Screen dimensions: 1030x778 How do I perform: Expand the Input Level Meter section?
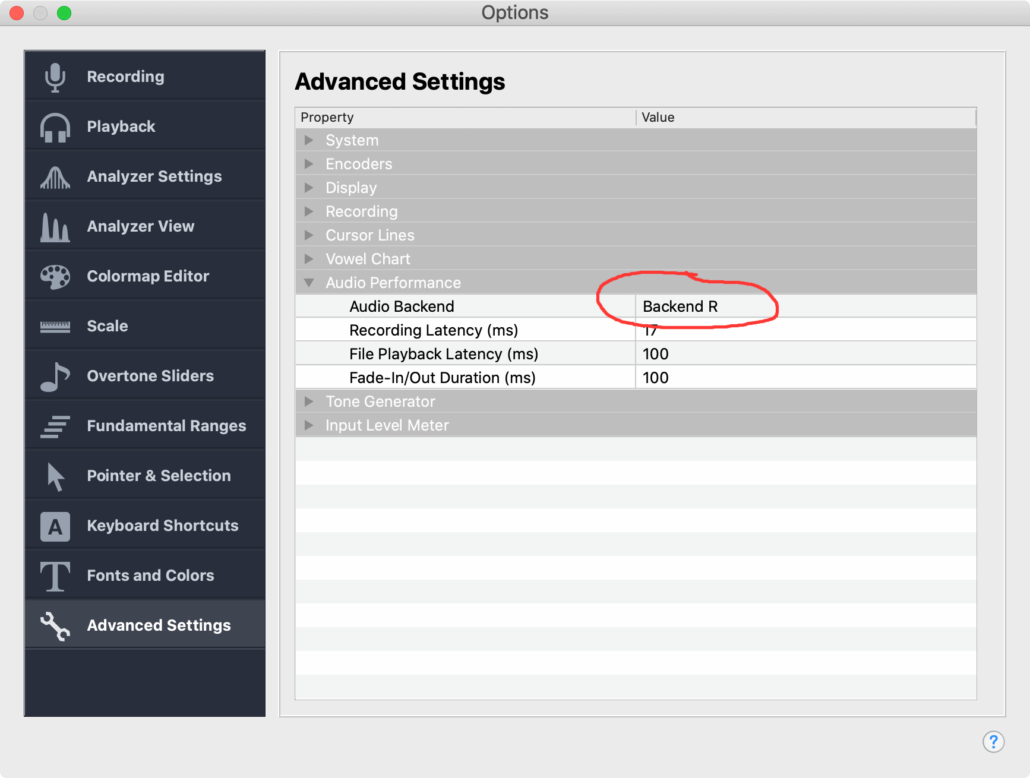click(x=309, y=425)
